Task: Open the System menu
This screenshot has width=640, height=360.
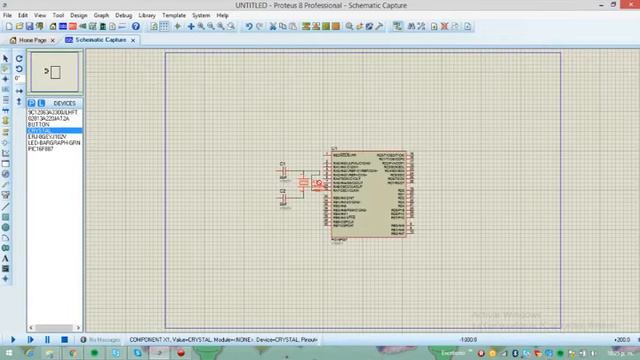Action: [x=201, y=16]
